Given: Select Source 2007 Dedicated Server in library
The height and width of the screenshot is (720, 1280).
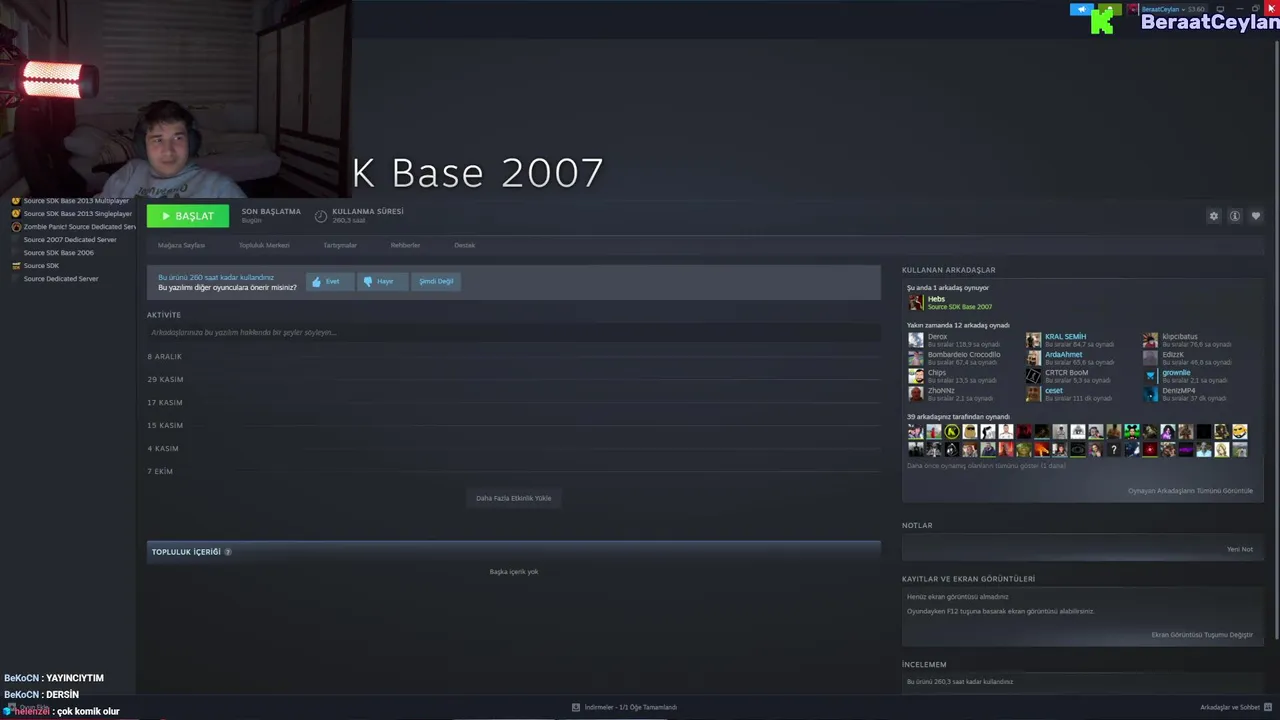Looking at the screenshot, I should pyautogui.click(x=70, y=240).
